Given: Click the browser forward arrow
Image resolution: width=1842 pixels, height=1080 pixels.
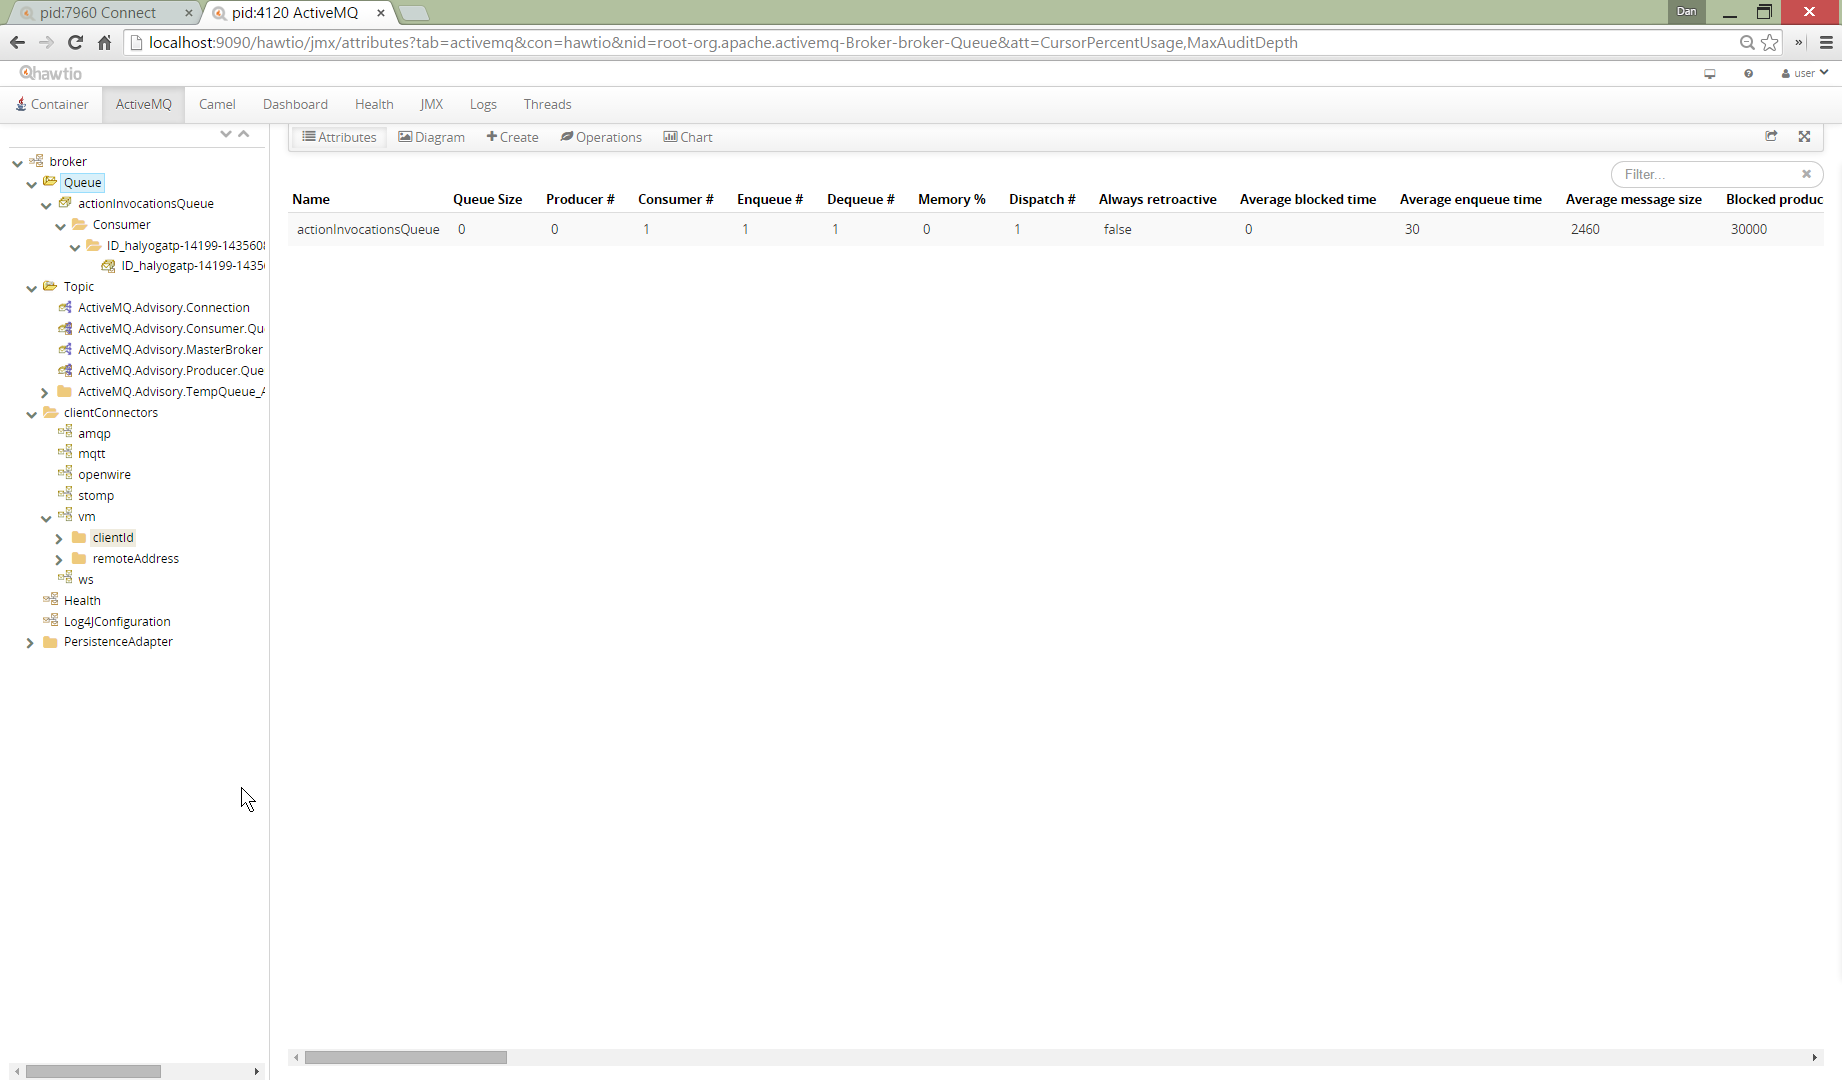Looking at the screenshot, I should click(46, 42).
